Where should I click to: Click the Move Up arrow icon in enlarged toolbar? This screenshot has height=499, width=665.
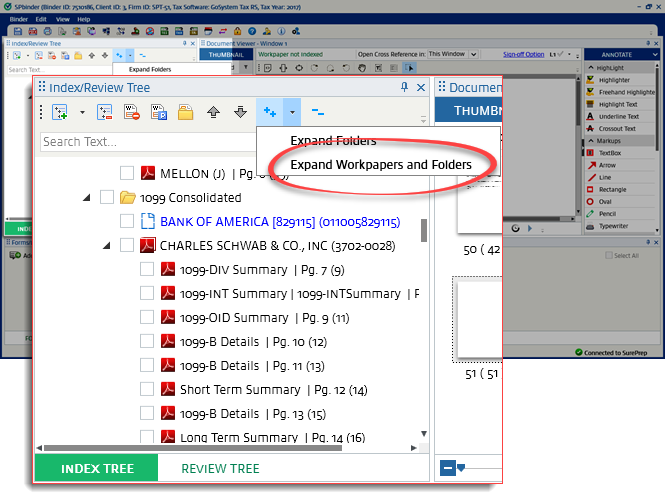[213, 112]
